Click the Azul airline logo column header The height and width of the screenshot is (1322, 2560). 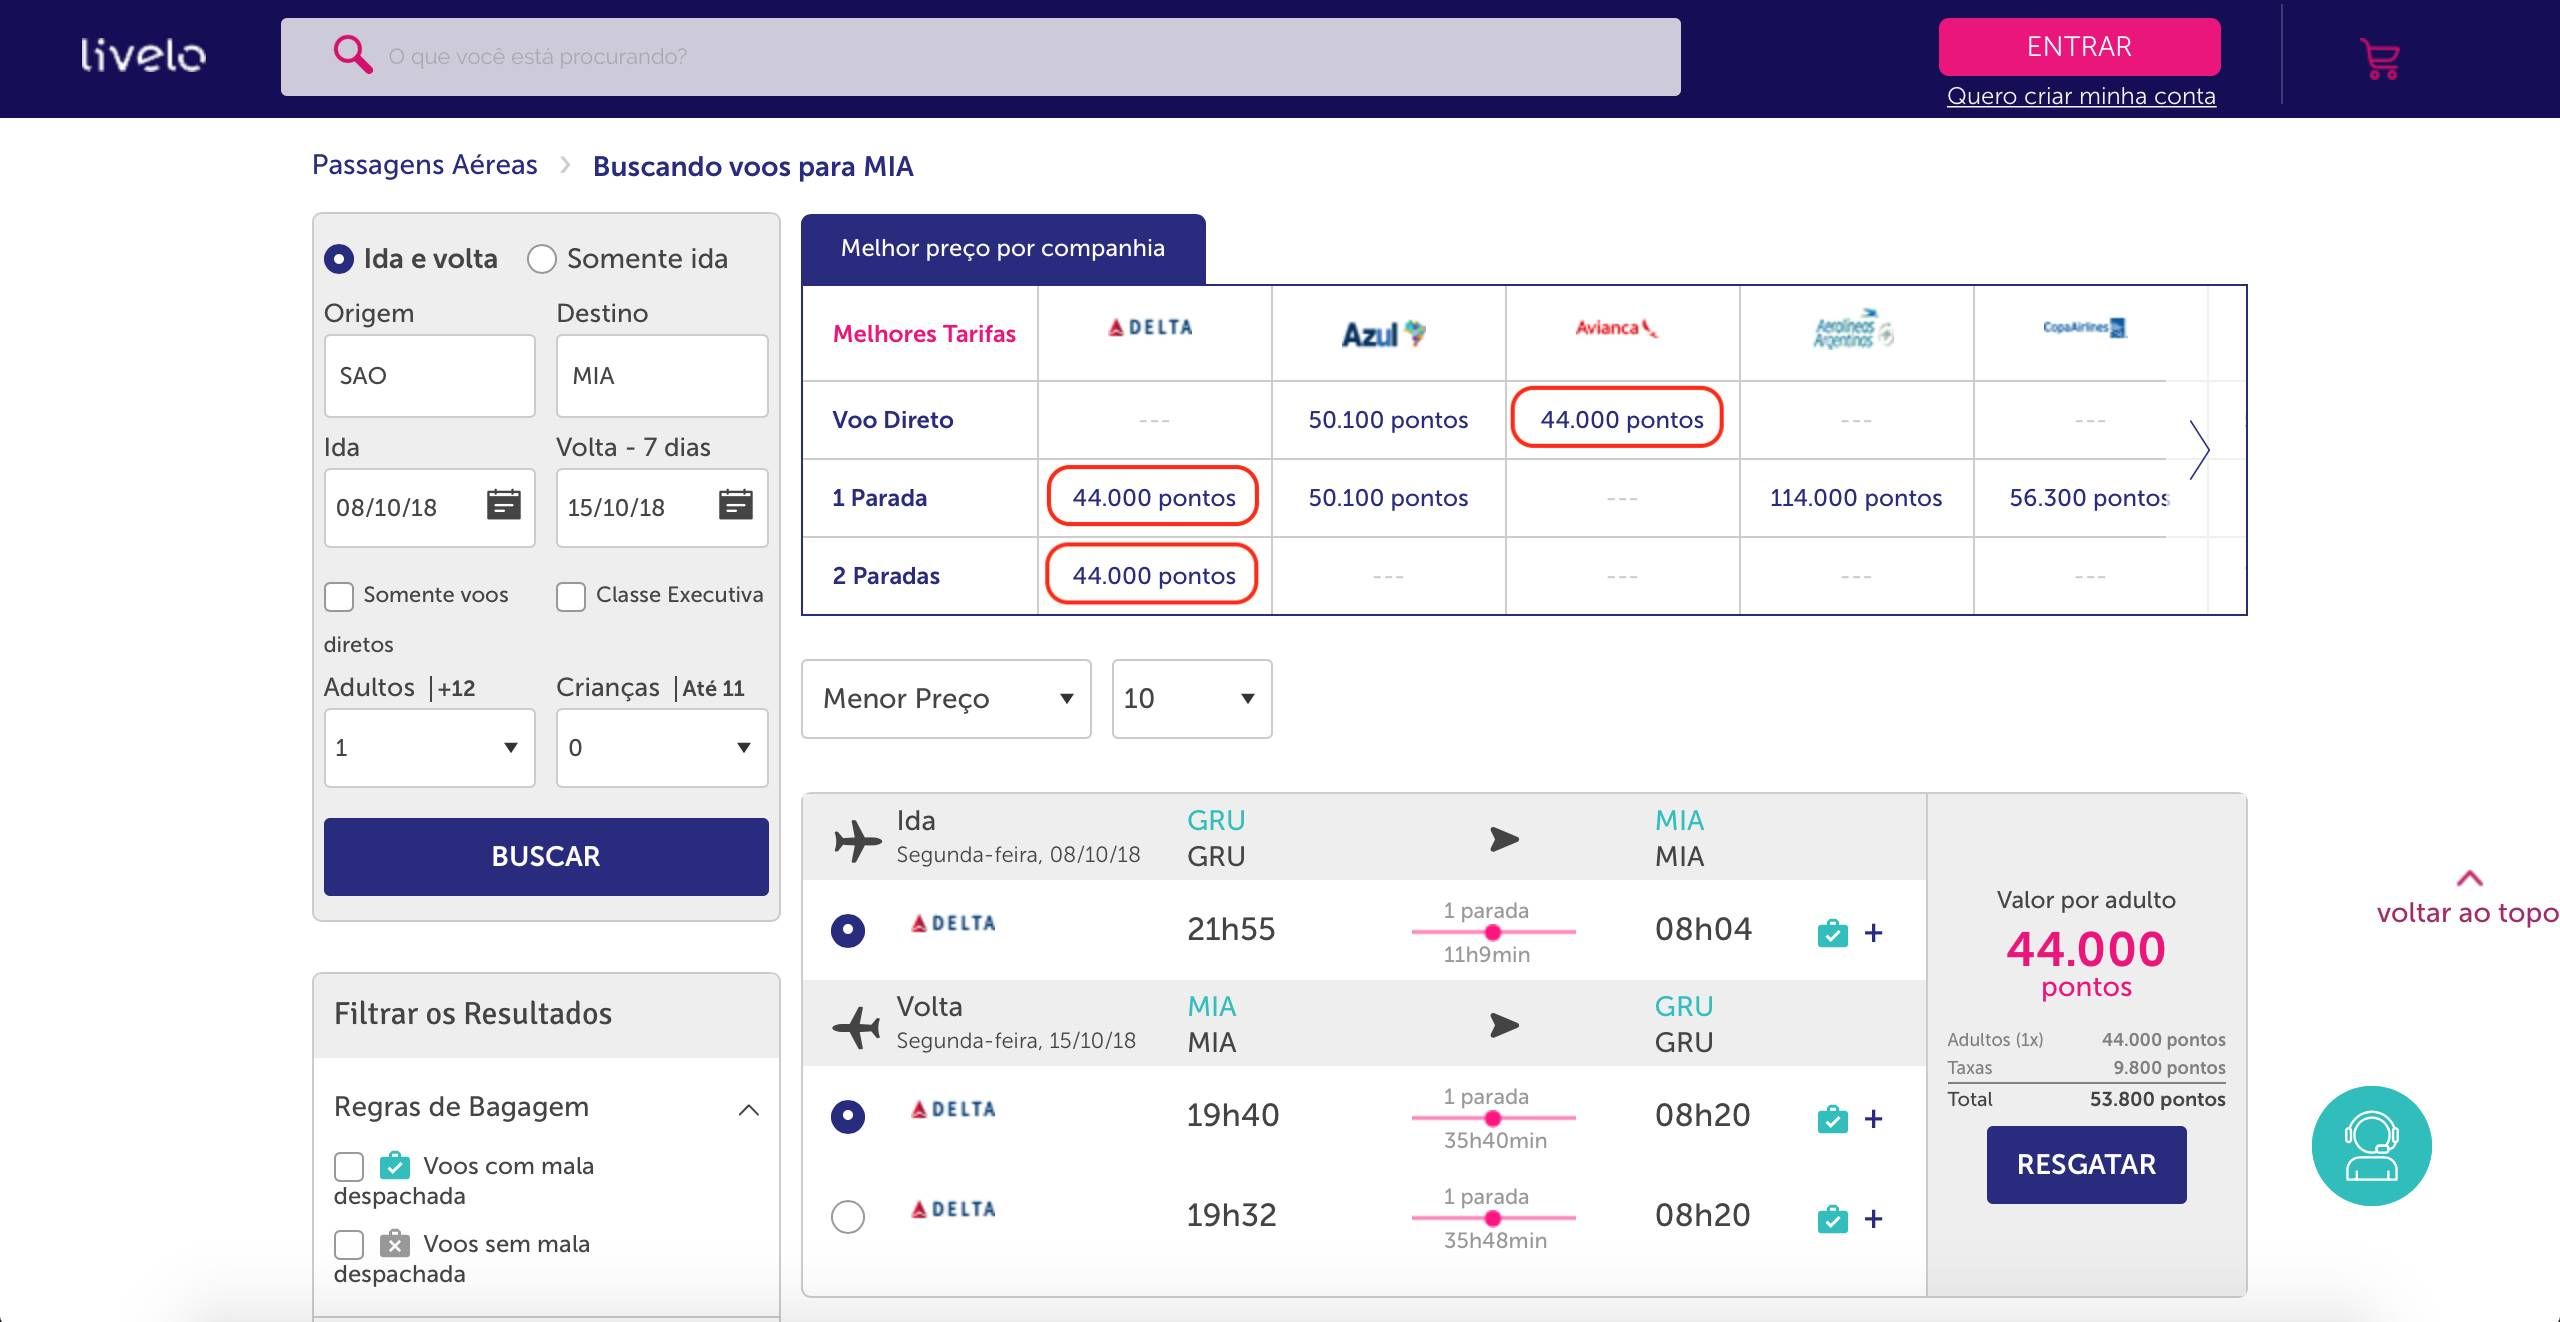(x=1384, y=333)
